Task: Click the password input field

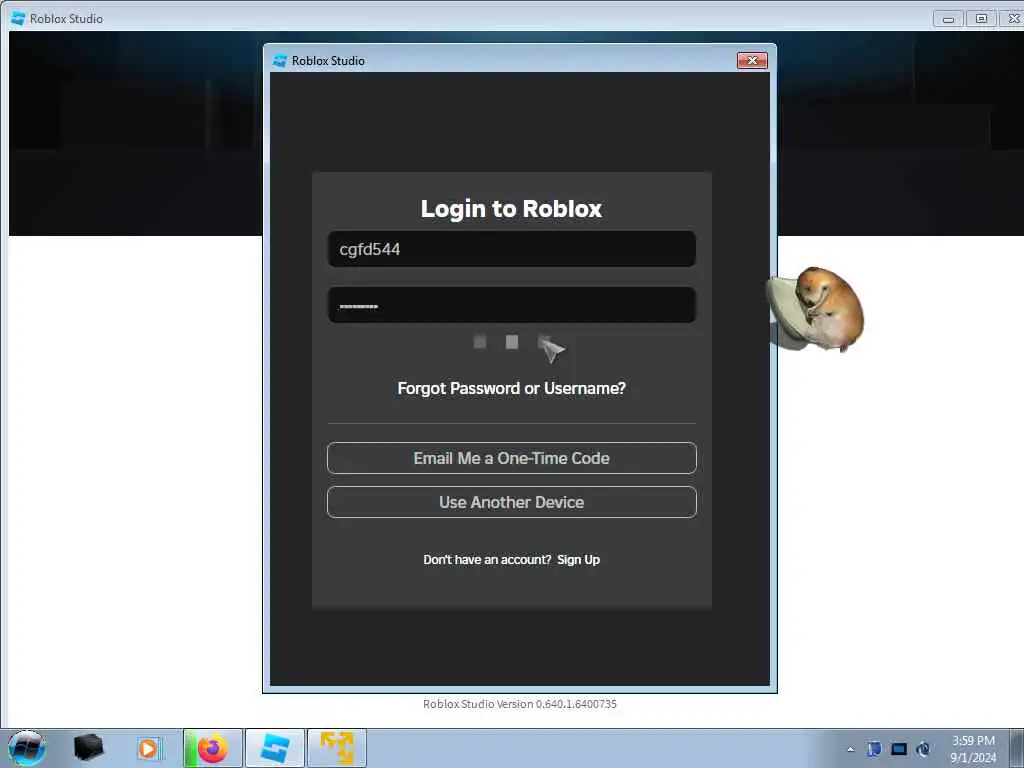Action: 511,305
